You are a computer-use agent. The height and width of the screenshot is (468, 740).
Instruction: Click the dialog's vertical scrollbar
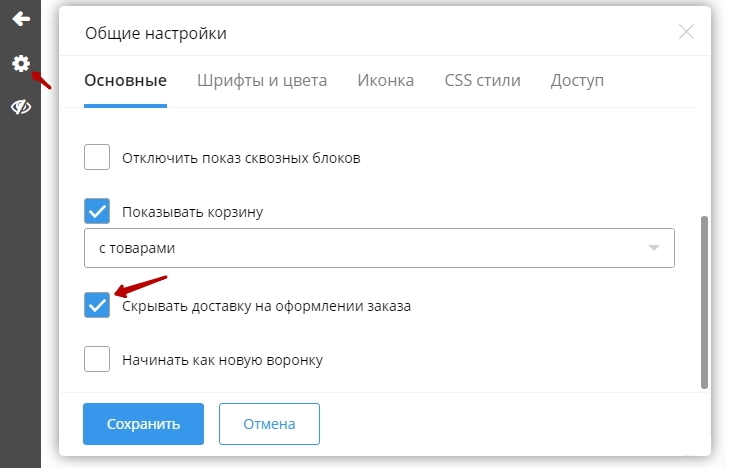tap(704, 300)
